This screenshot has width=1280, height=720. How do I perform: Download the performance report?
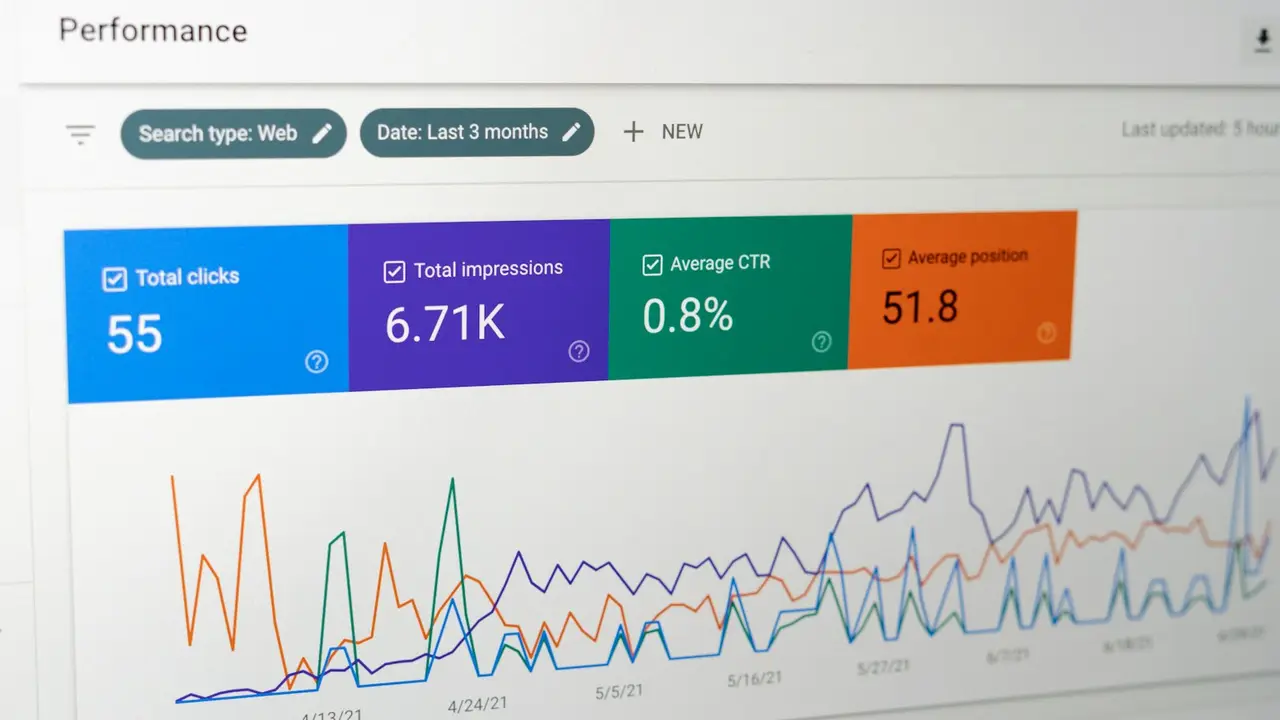[x=1260, y=41]
